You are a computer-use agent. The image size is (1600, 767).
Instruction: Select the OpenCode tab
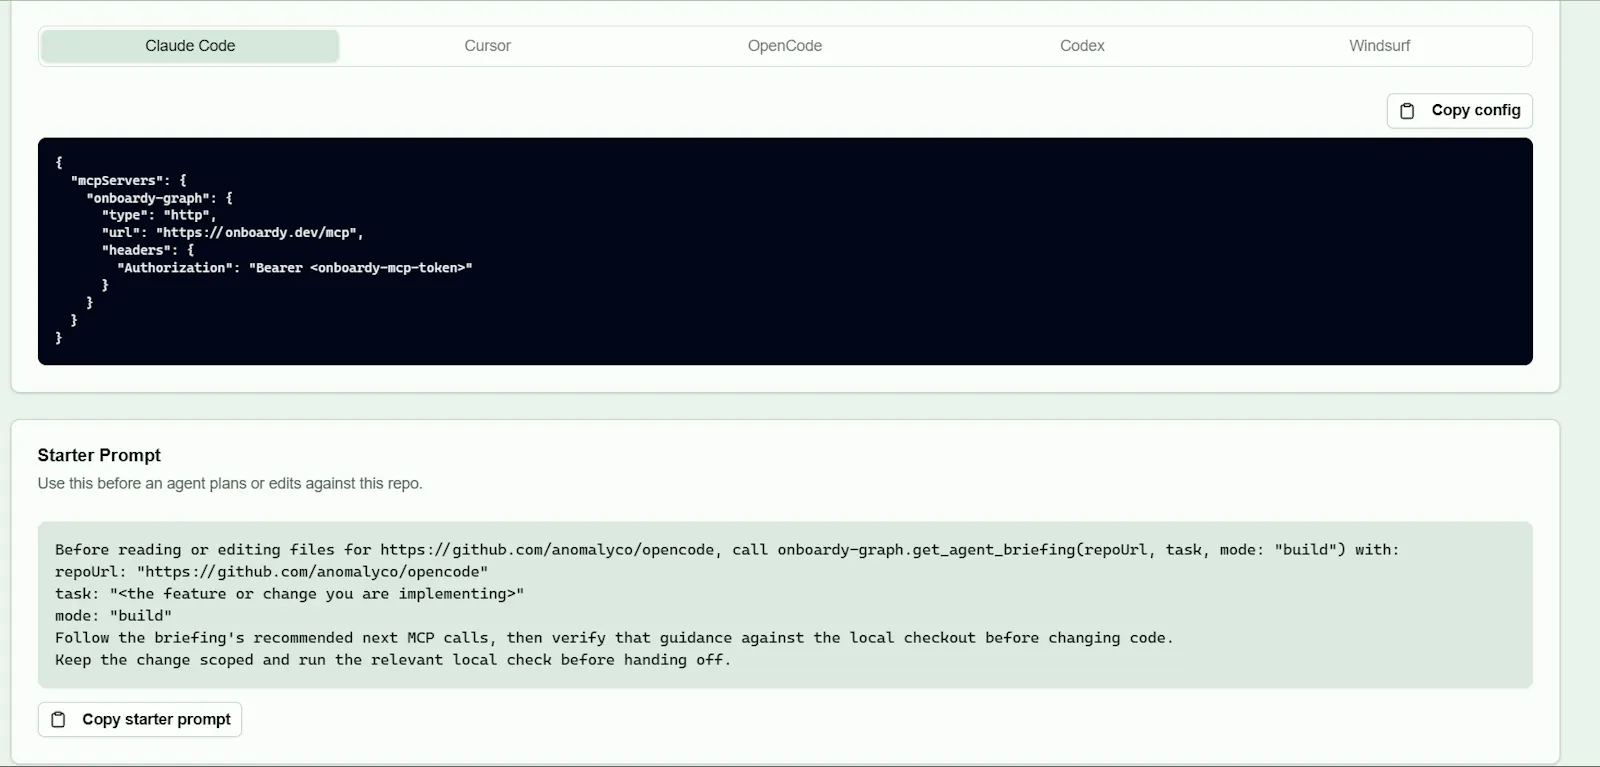coord(785,46)
